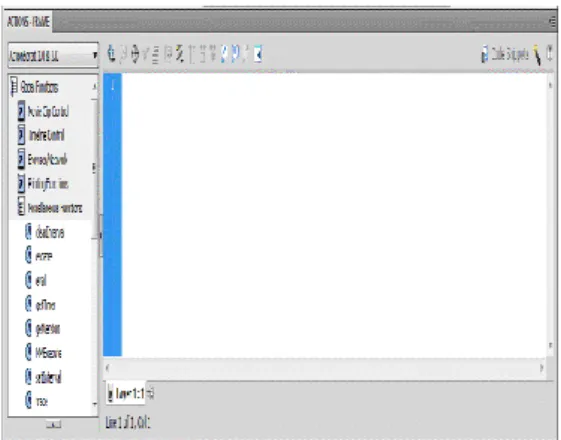Click the Find icon in the Actions toolbar
Screen dimensions: 561x440
click(x=123, y=55)
